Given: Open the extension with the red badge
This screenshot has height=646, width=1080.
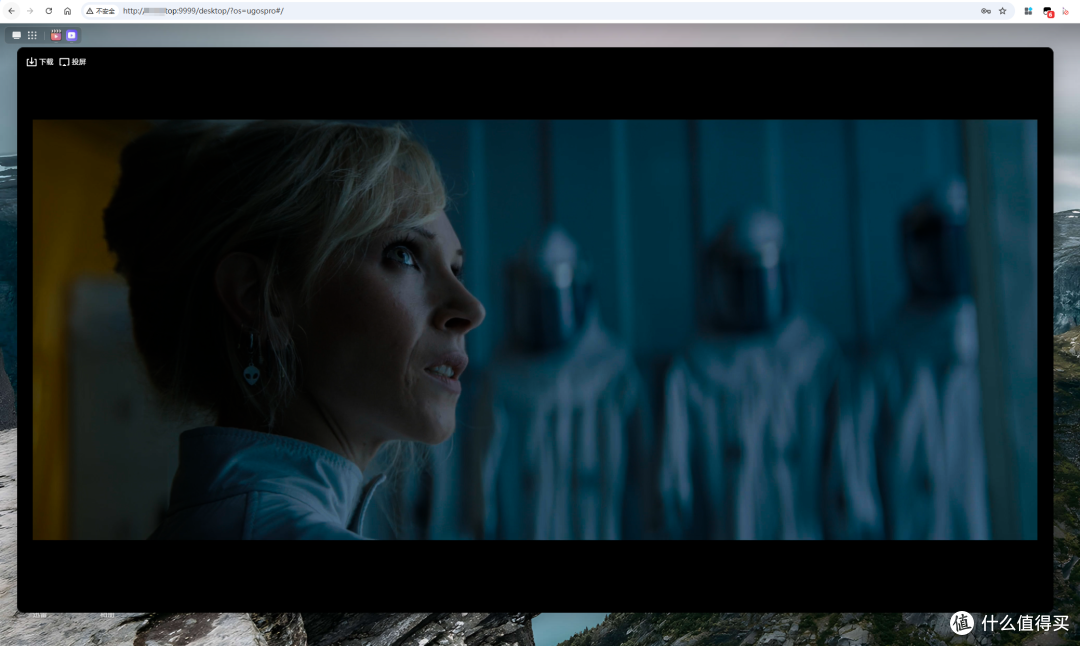Looking at the screenshot, I should [x=1048, y=12].
